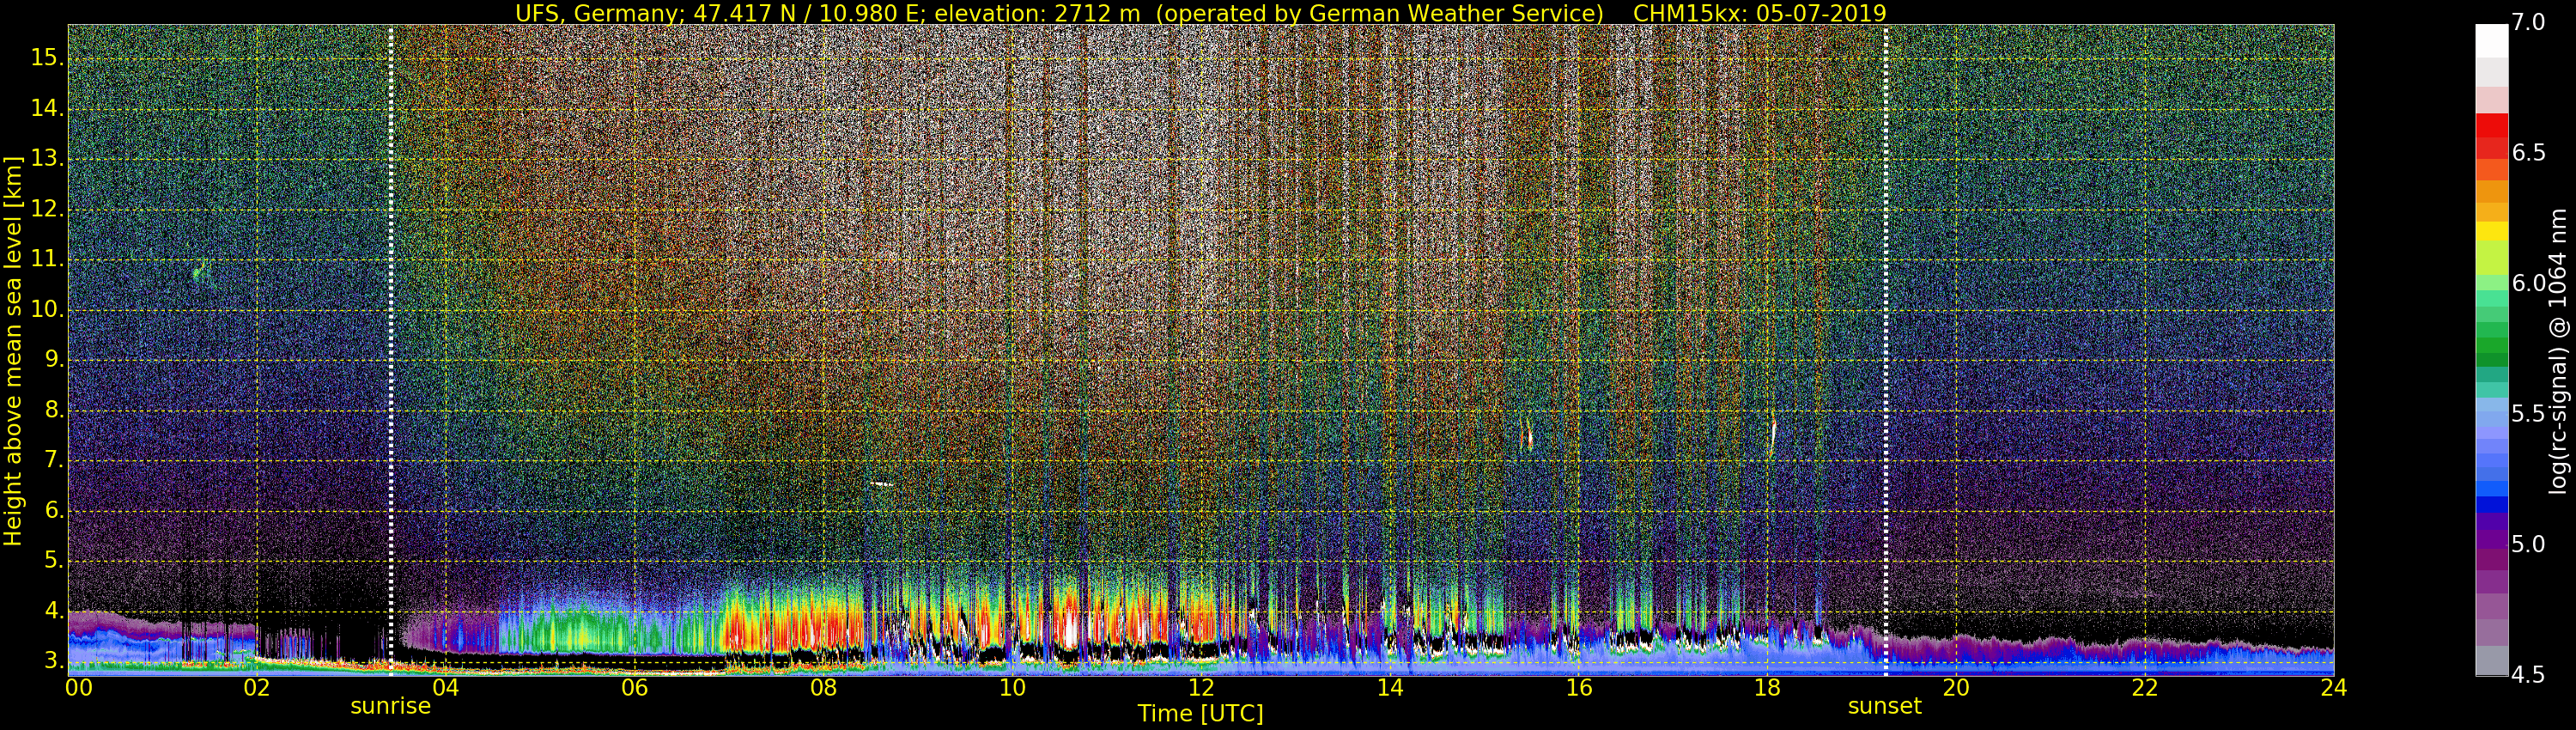Click the time axis tick '16'

coord(1579,688)
